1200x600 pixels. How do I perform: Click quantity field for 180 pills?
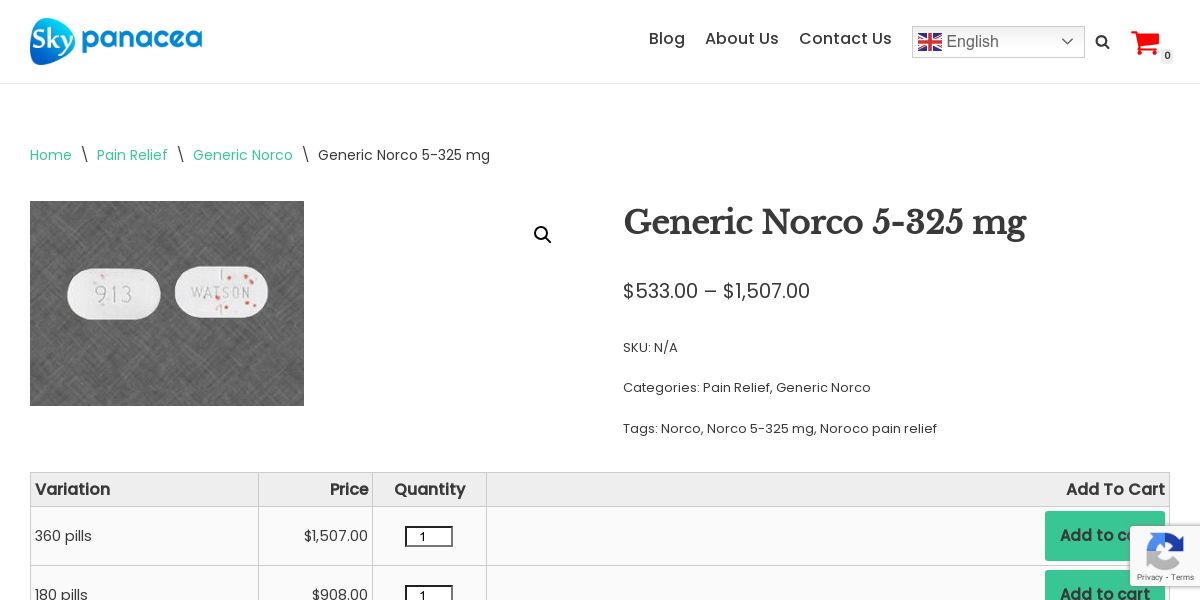tap(429, 594)
